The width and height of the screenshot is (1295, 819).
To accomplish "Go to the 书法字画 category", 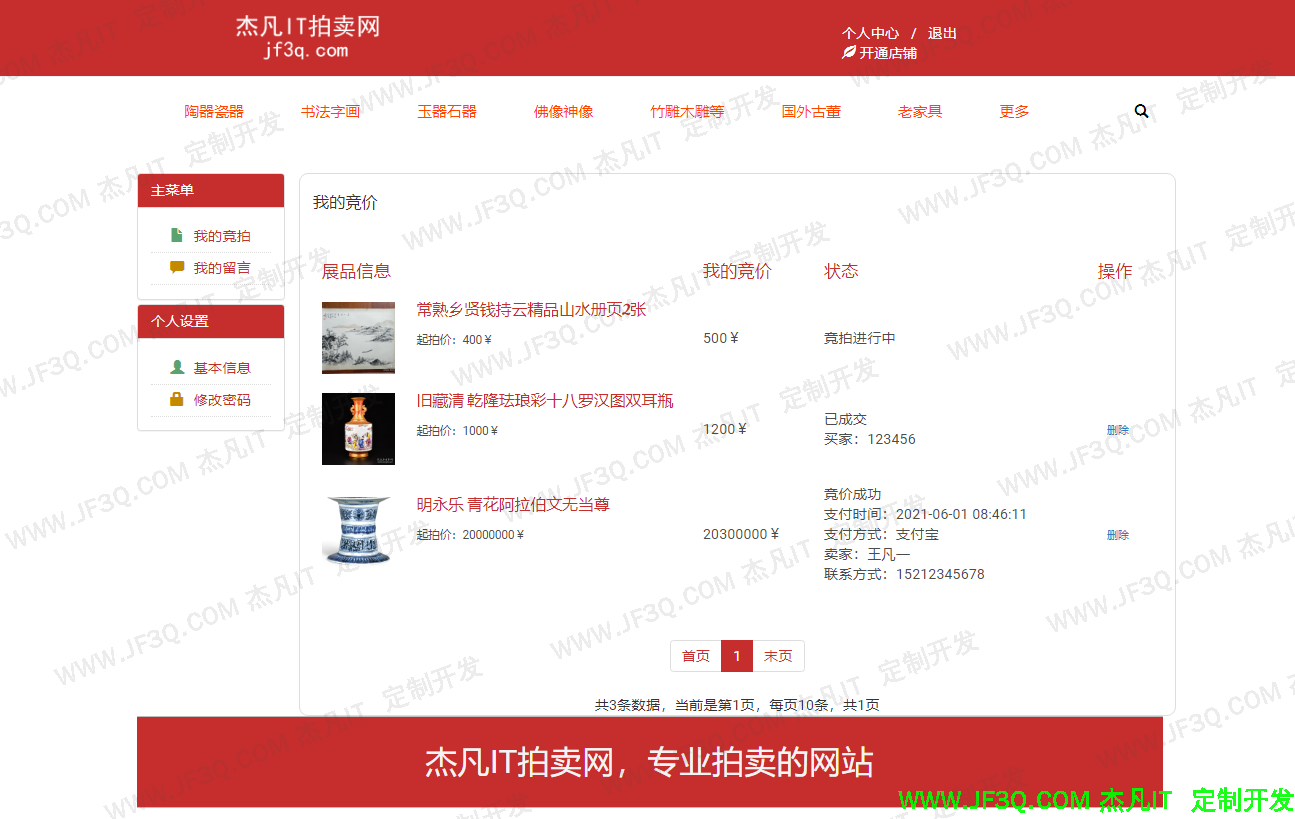I will coord(330,112).
